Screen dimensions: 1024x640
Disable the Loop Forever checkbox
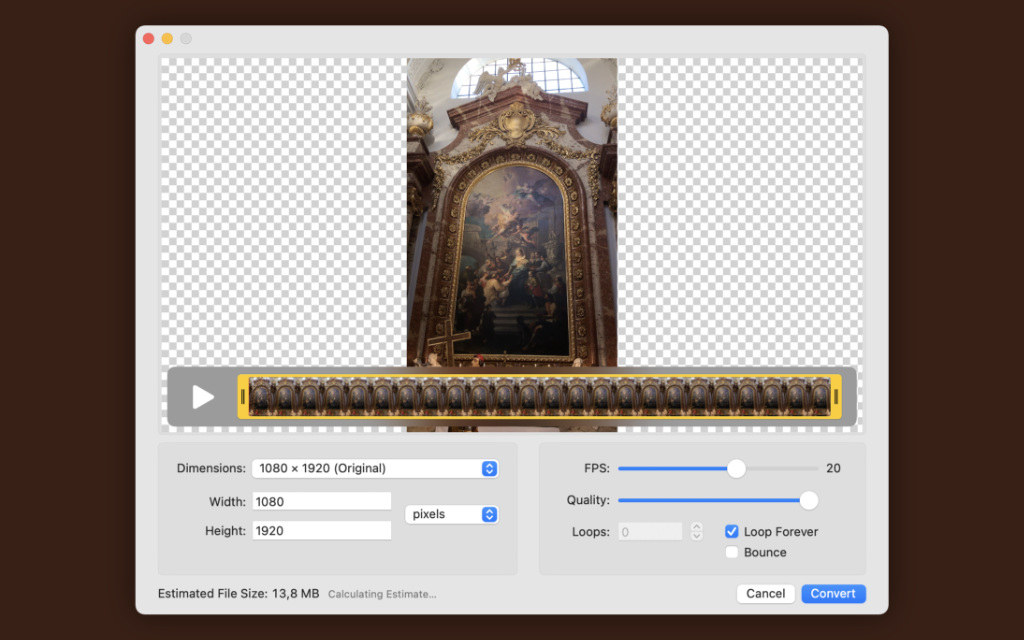click(x=732, y=532)
